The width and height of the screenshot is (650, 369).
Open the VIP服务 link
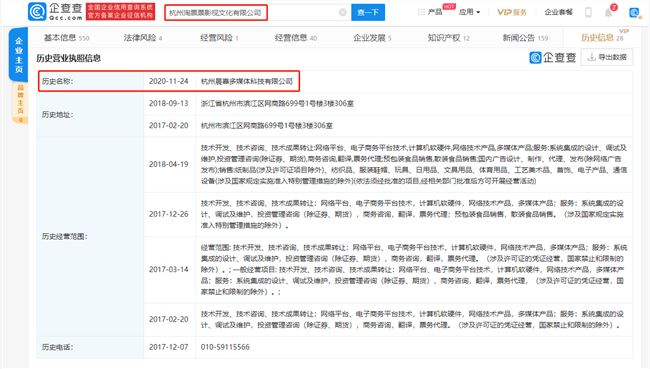(x=512, y=12)
